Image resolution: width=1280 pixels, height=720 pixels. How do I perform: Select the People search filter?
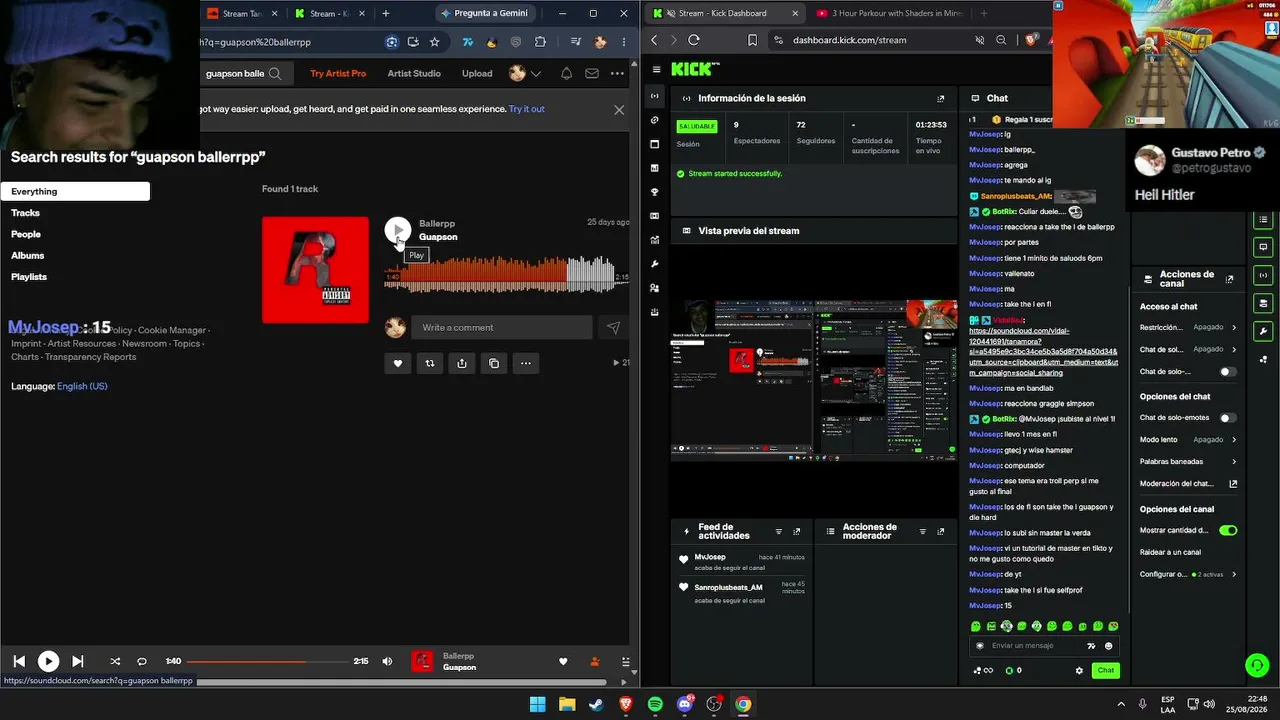coord(26,234)
